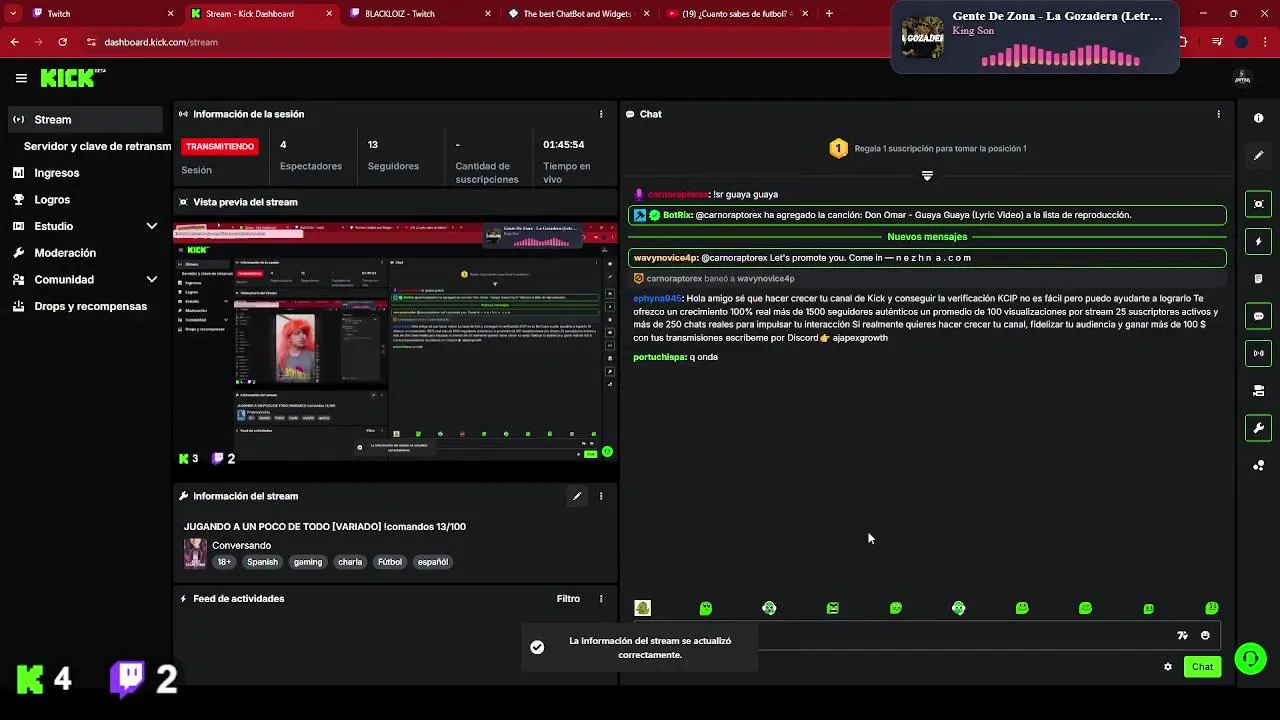Toggle the stream preview widget icon

point(1258,204)
